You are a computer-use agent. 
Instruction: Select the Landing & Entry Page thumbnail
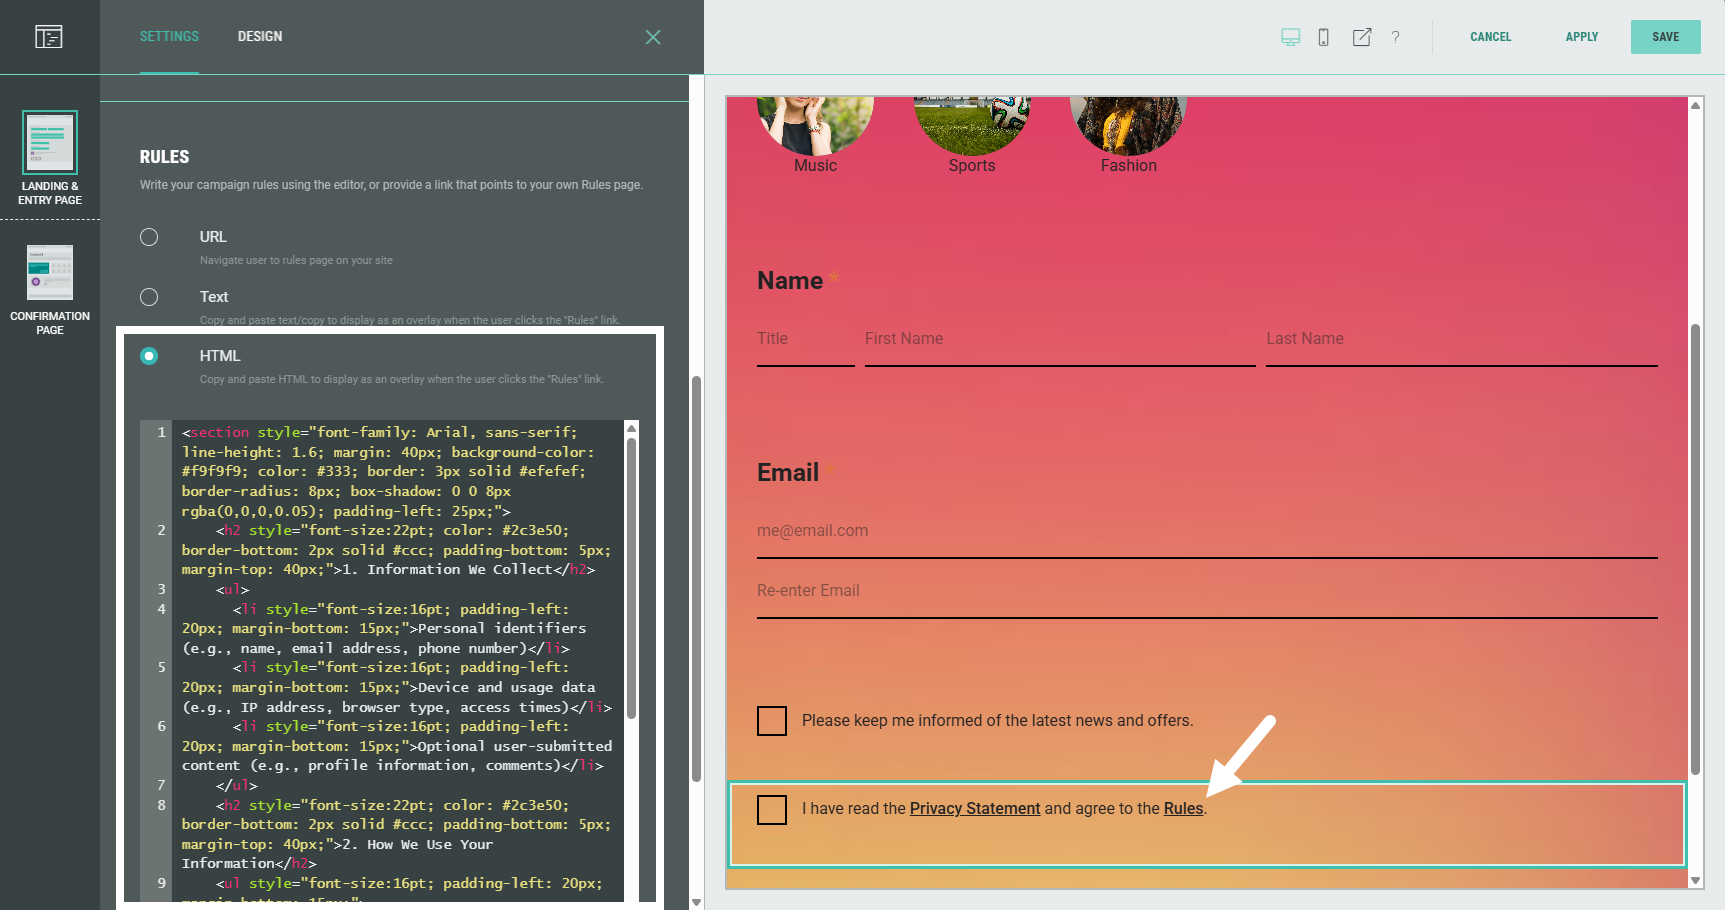(x=50, y=143)
